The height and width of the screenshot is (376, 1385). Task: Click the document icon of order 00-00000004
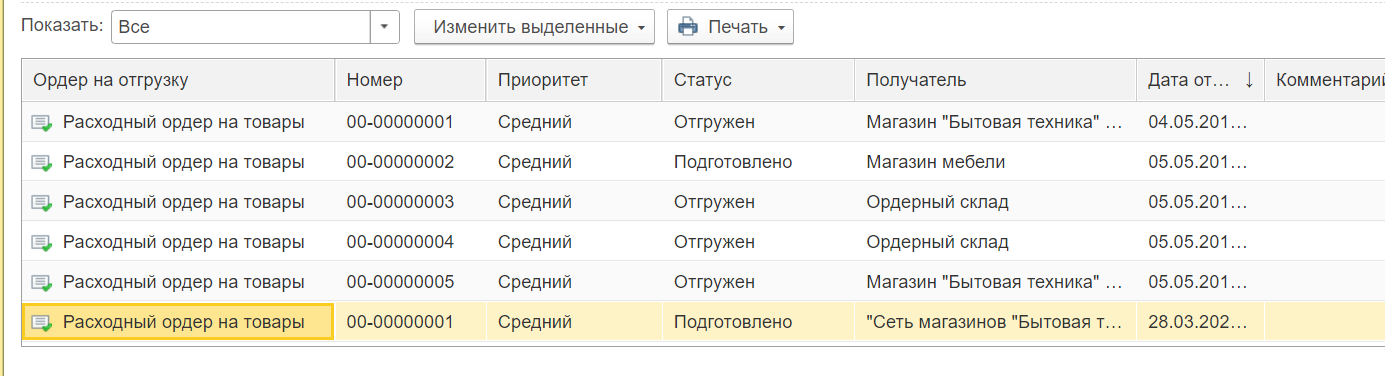point(42,243)
